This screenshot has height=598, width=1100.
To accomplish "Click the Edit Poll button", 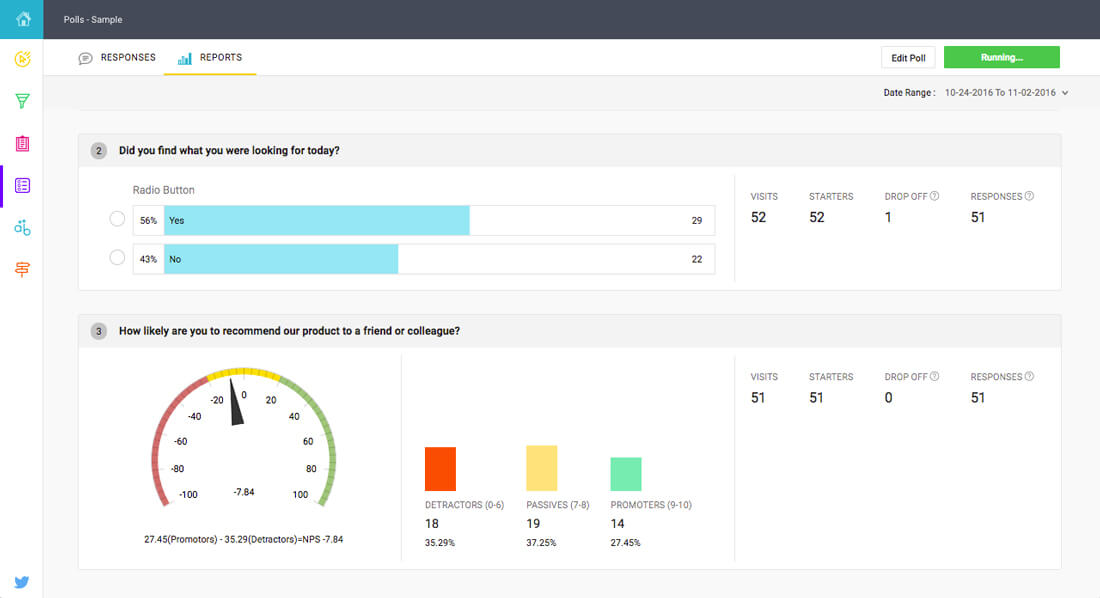I will [908, 58].
